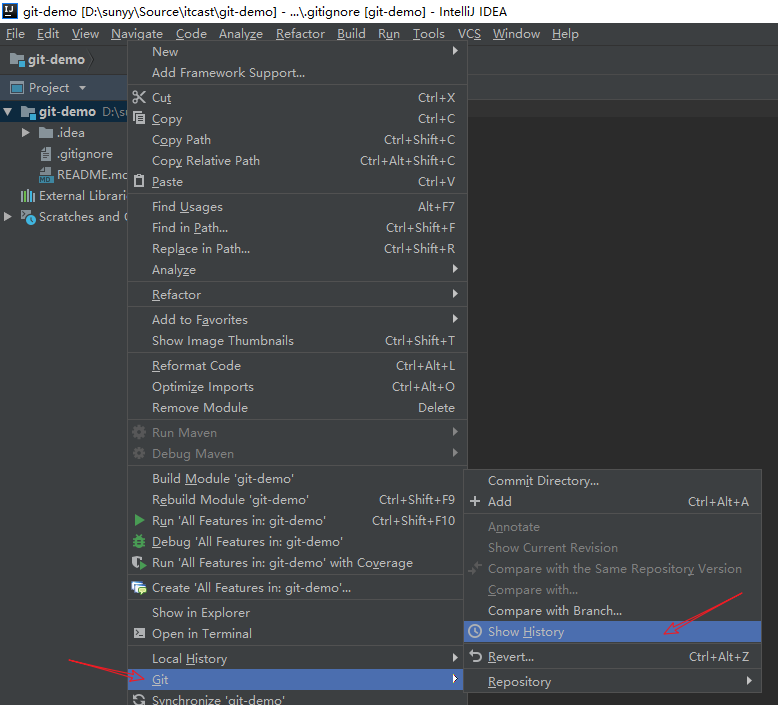Viewport: 778px width, 705px height.
Task: Collapse the git-demo project root node
Action: coord(9,112)
